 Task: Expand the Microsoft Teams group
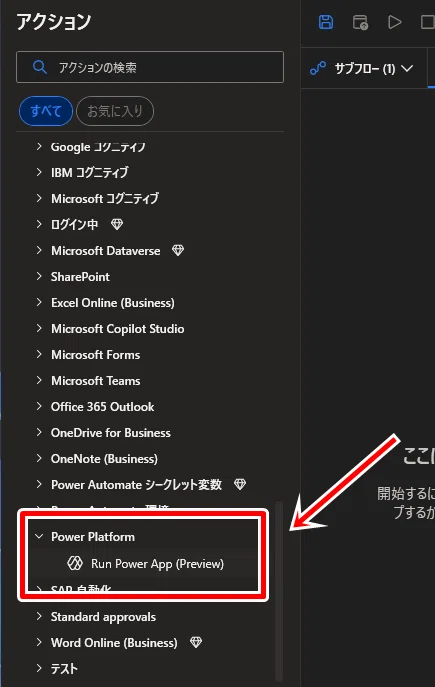pos(39,380)
